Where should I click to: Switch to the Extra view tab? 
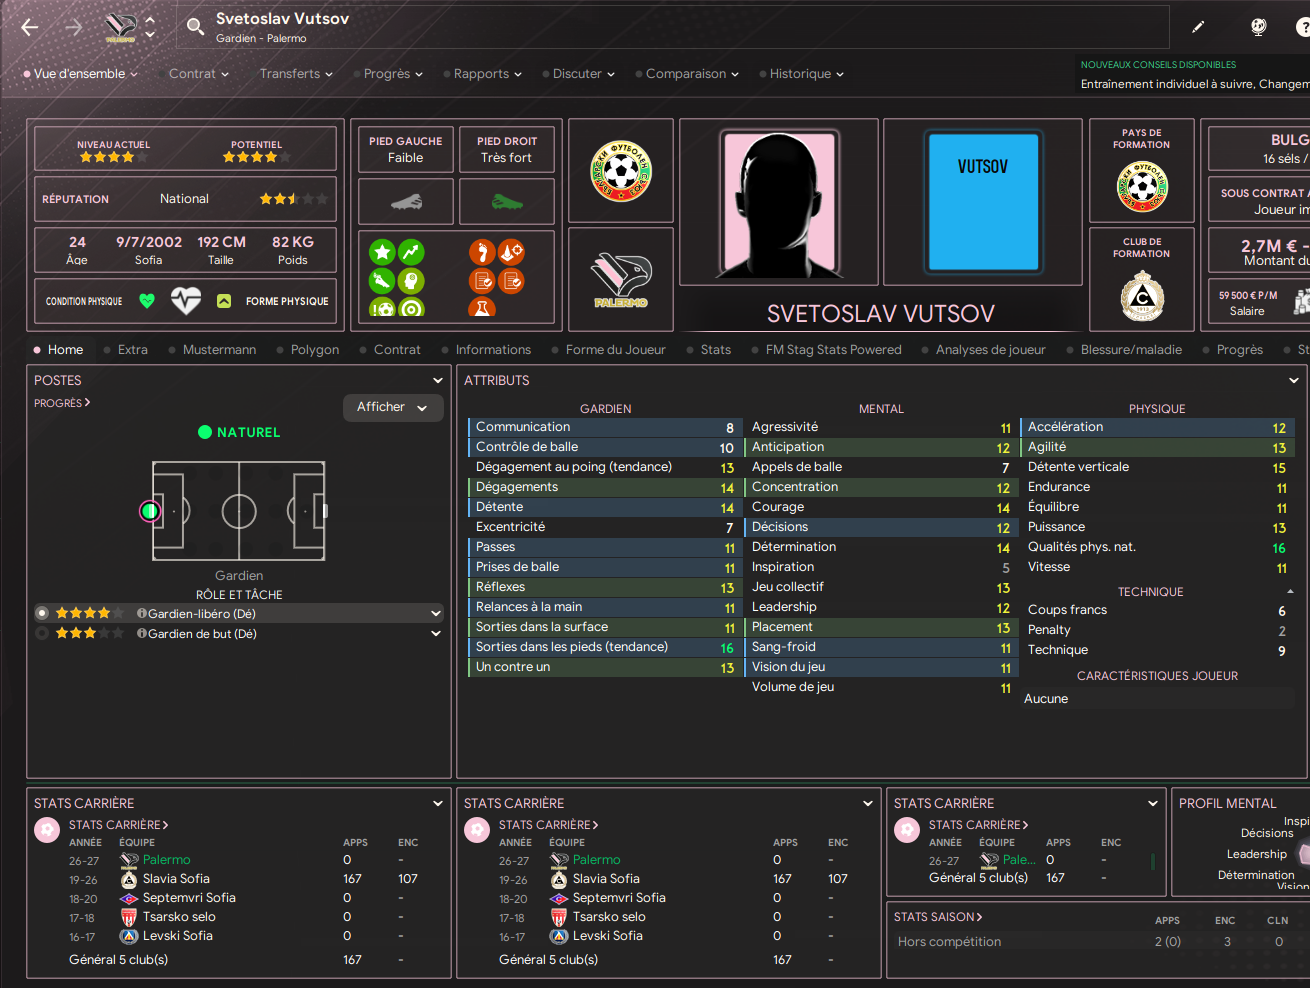point(132,350)
